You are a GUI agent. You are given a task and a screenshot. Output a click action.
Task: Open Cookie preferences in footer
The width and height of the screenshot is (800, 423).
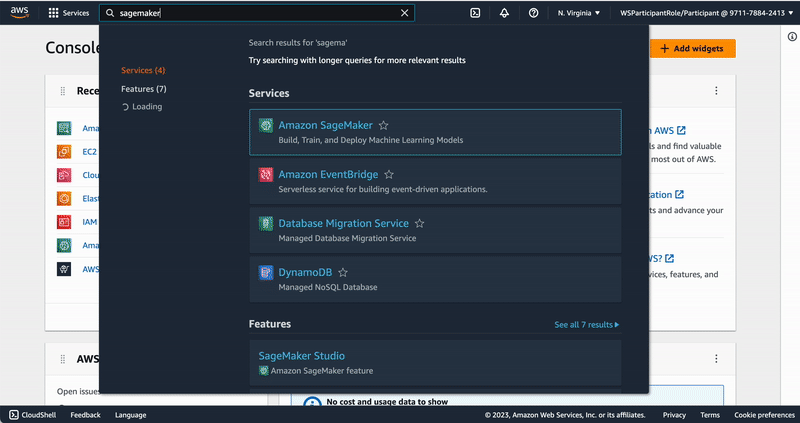tap(764, 415)
